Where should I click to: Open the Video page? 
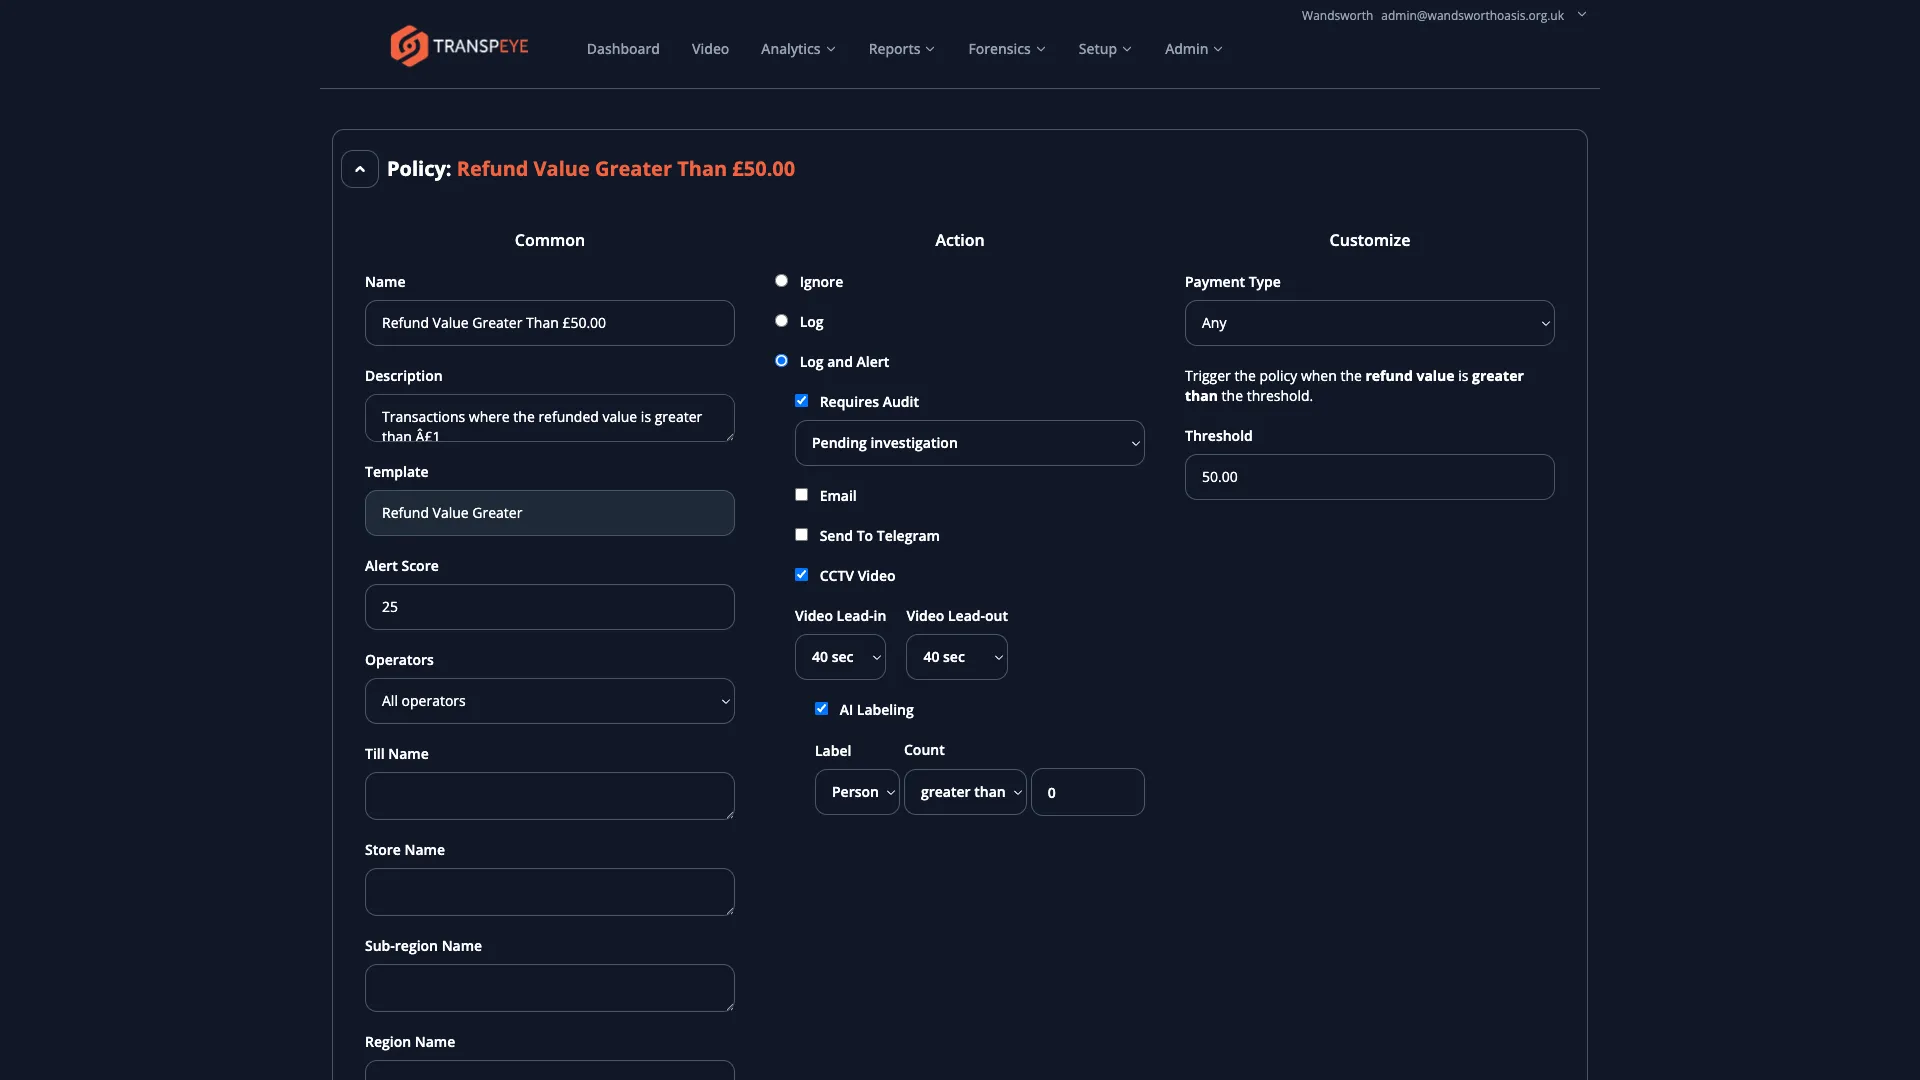[709, 48]
